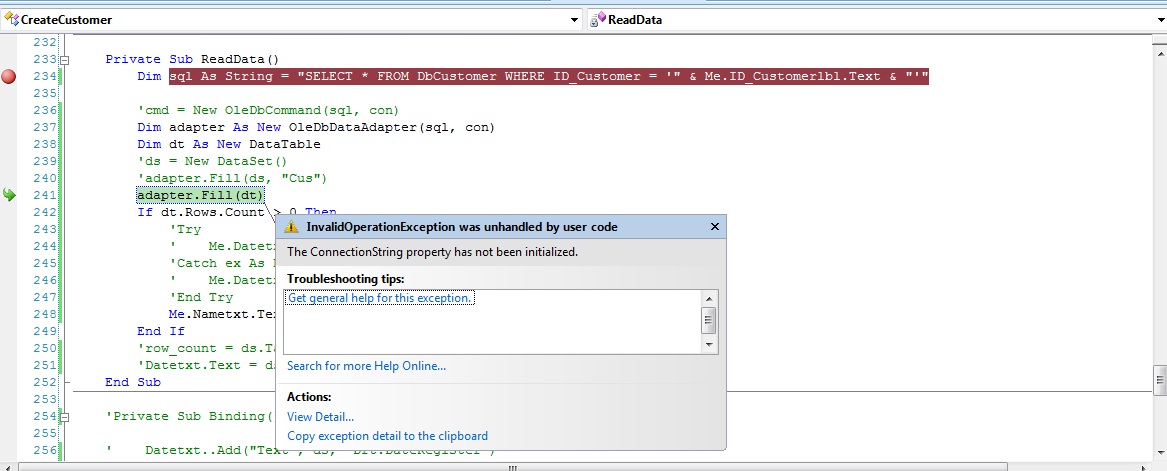
Task: Open the 'View Detail...' action
Action: 321,417
